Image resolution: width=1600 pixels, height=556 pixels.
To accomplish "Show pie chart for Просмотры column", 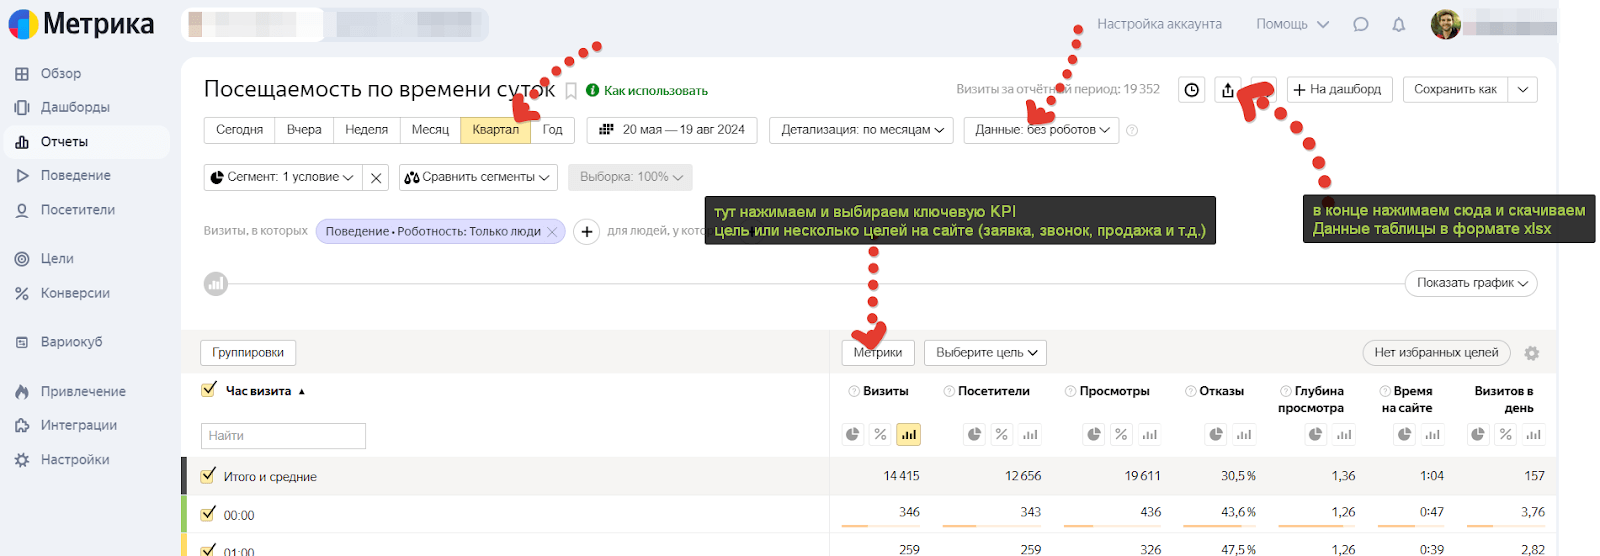I will tap(1094, 434).
